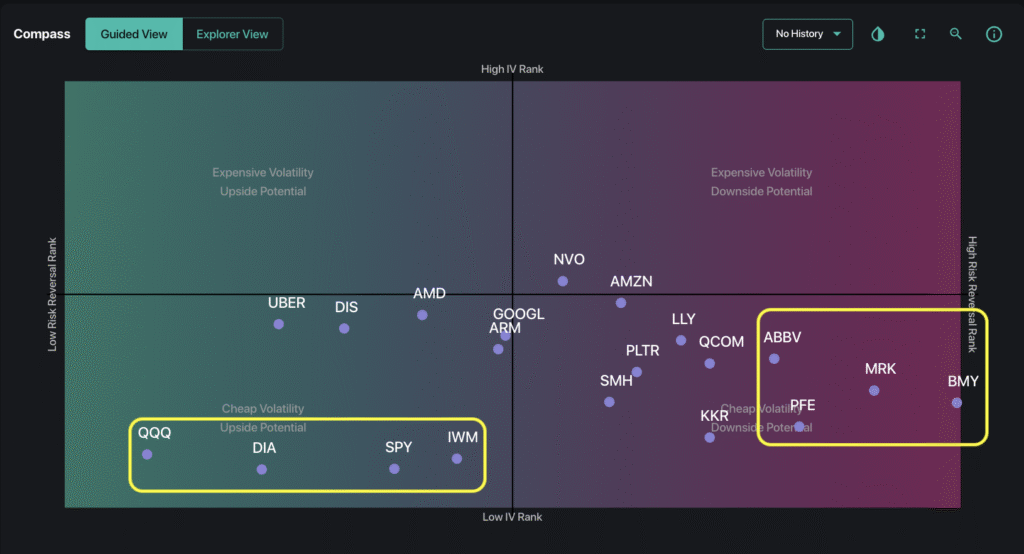Click the KKR ticker dot
The width and height of the screenshot is (1024, 554).
coord(710,437)
